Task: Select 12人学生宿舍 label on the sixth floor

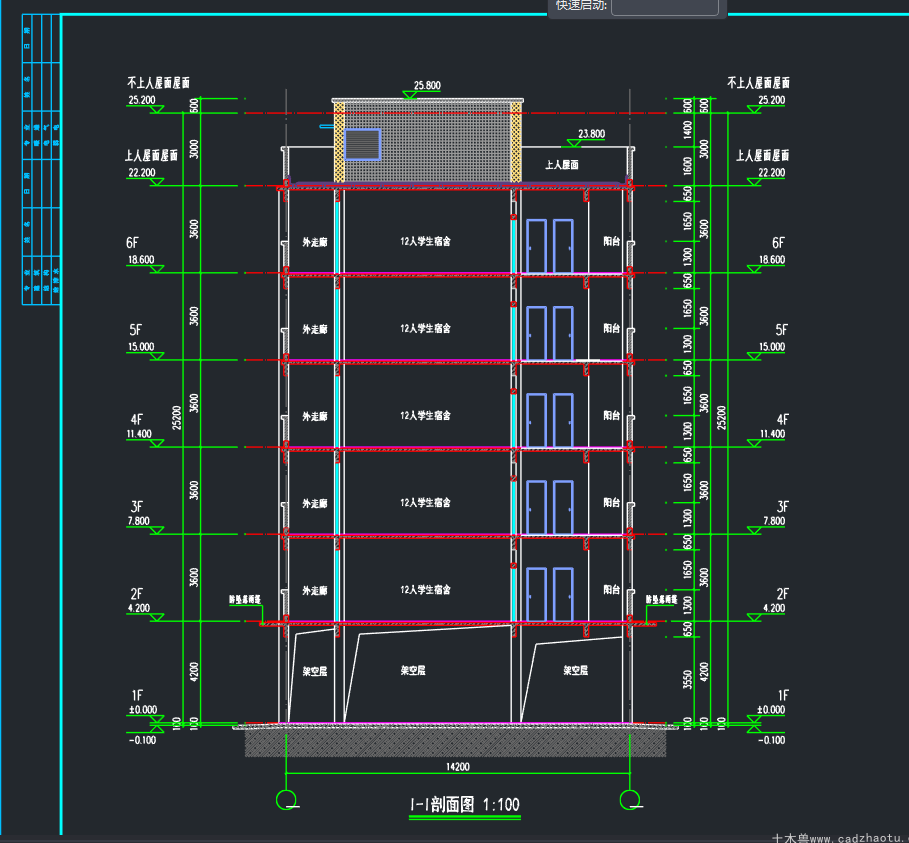Action: point(425,241)
